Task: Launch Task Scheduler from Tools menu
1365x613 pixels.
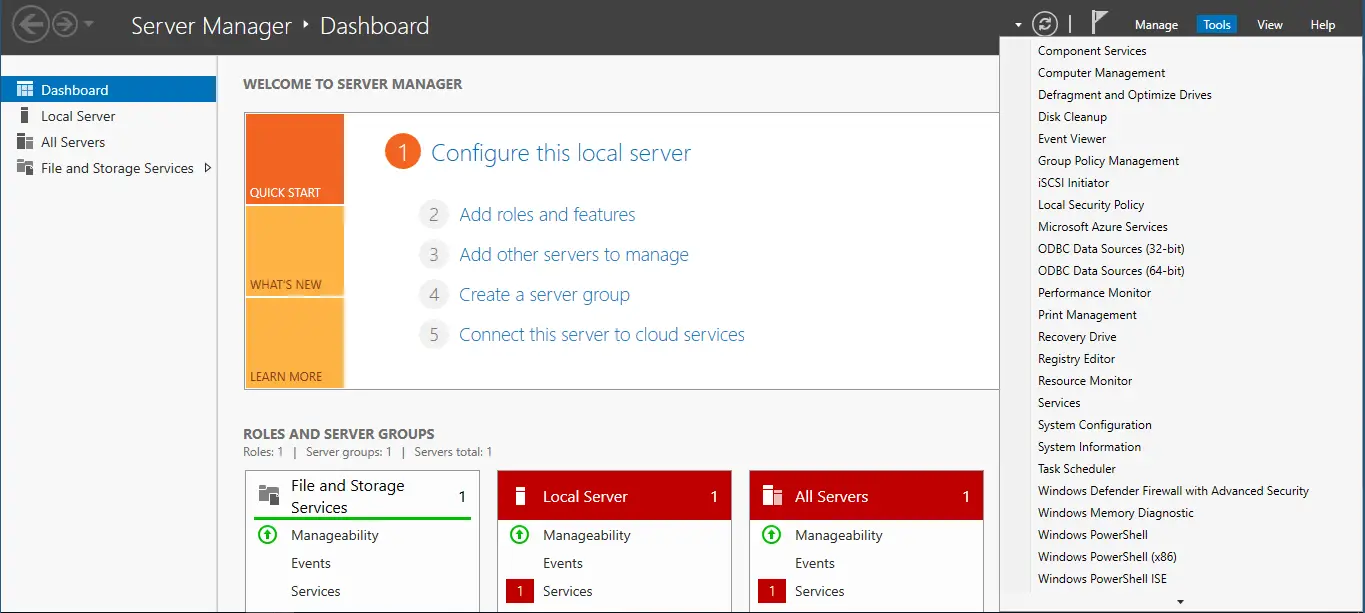Action: click(1076, 469)
